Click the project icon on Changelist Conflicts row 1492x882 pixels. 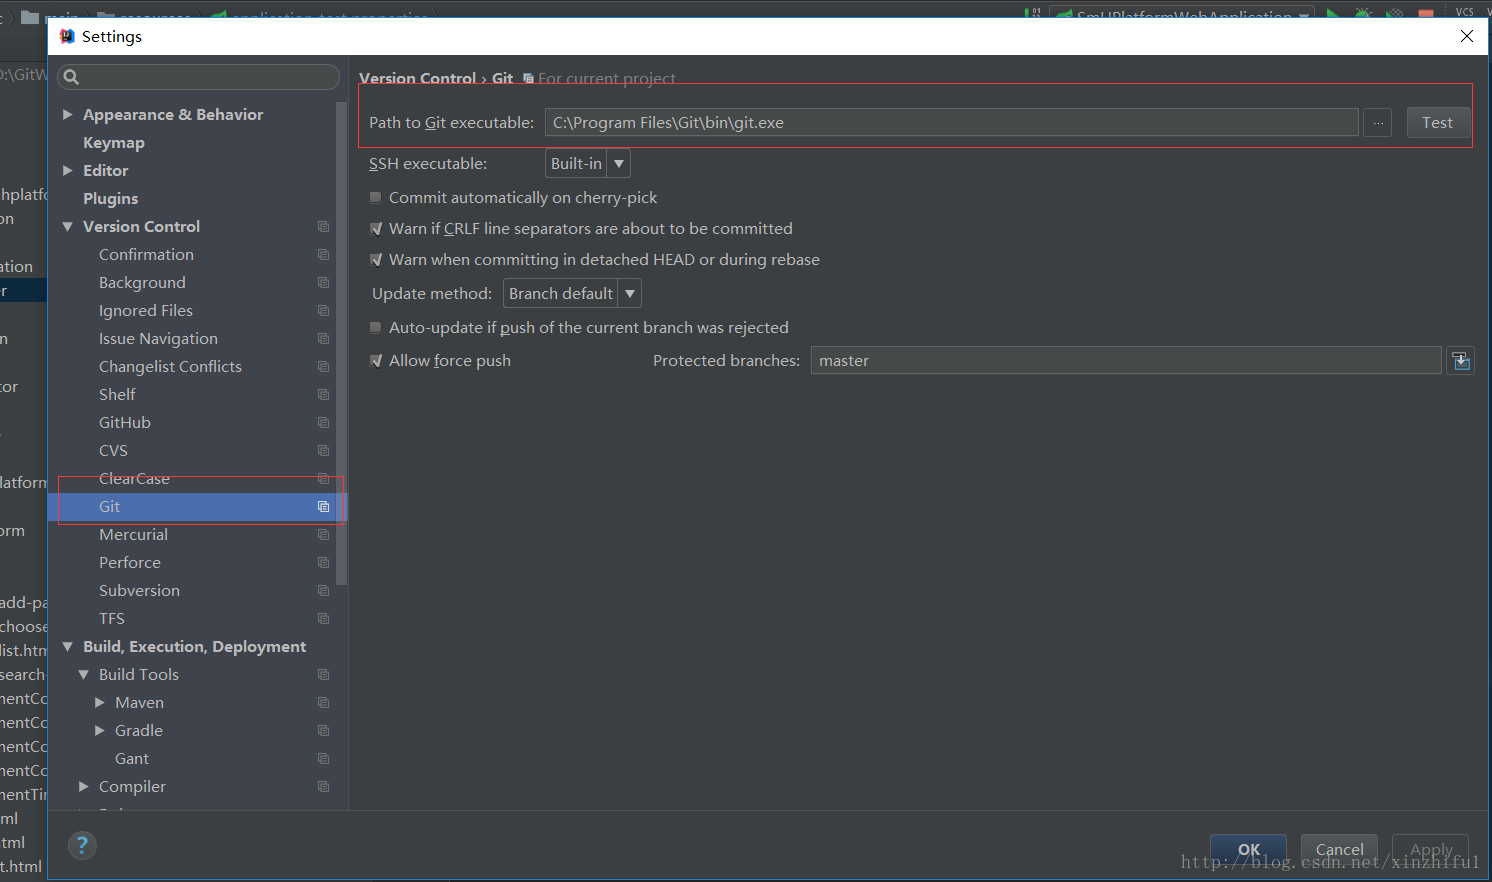[323, 367]
